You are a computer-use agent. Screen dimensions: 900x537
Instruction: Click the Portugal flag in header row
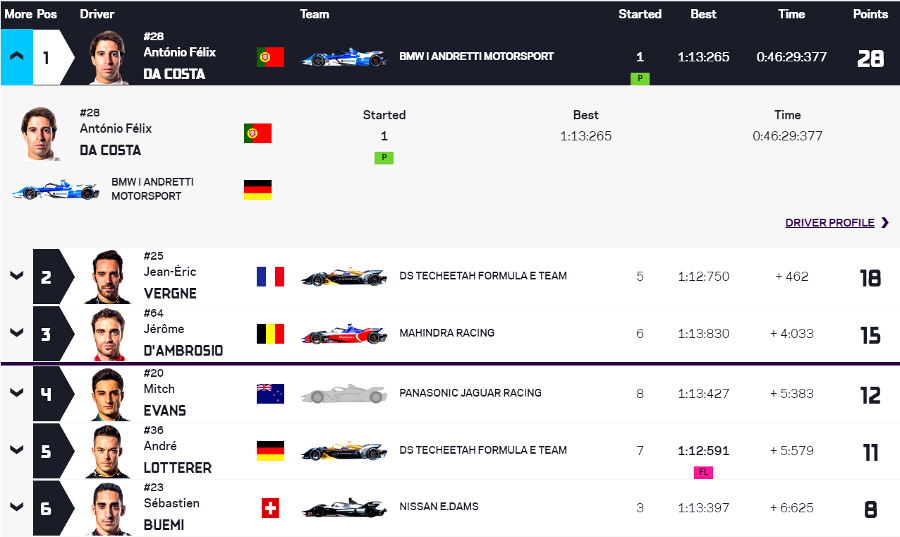point(270,57)
